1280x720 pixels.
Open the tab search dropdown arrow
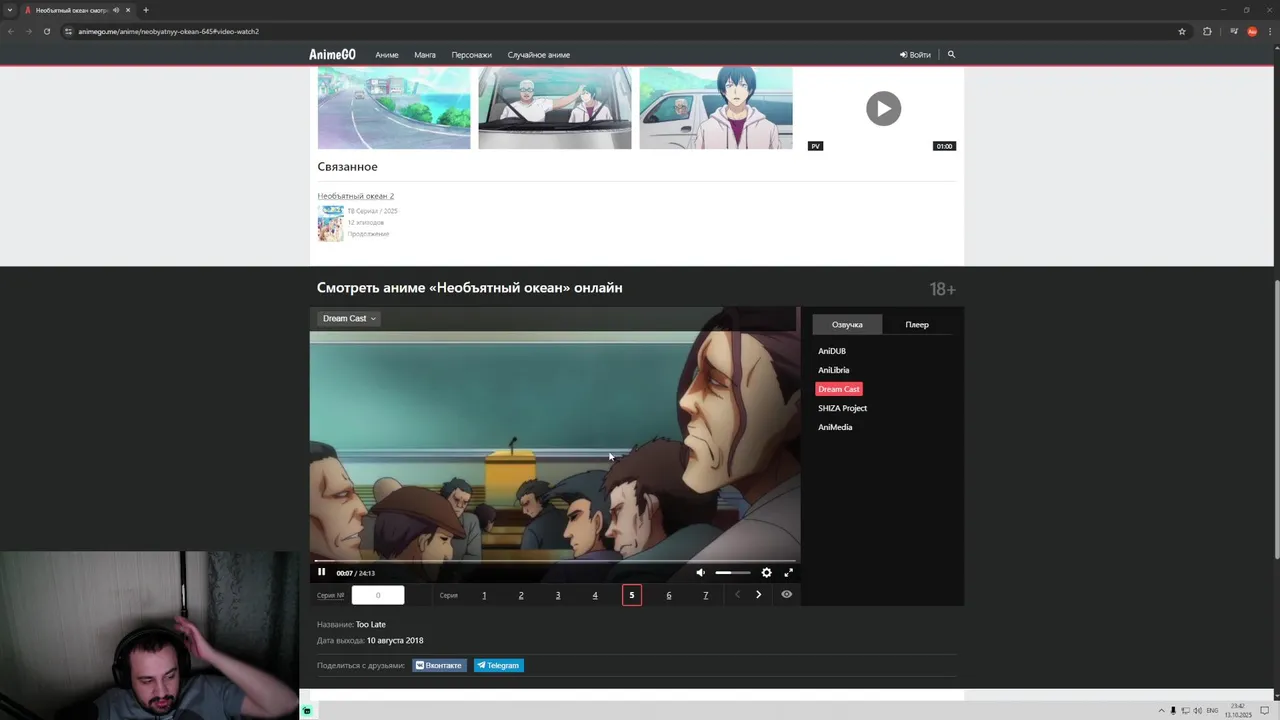(x=9, y=10)
